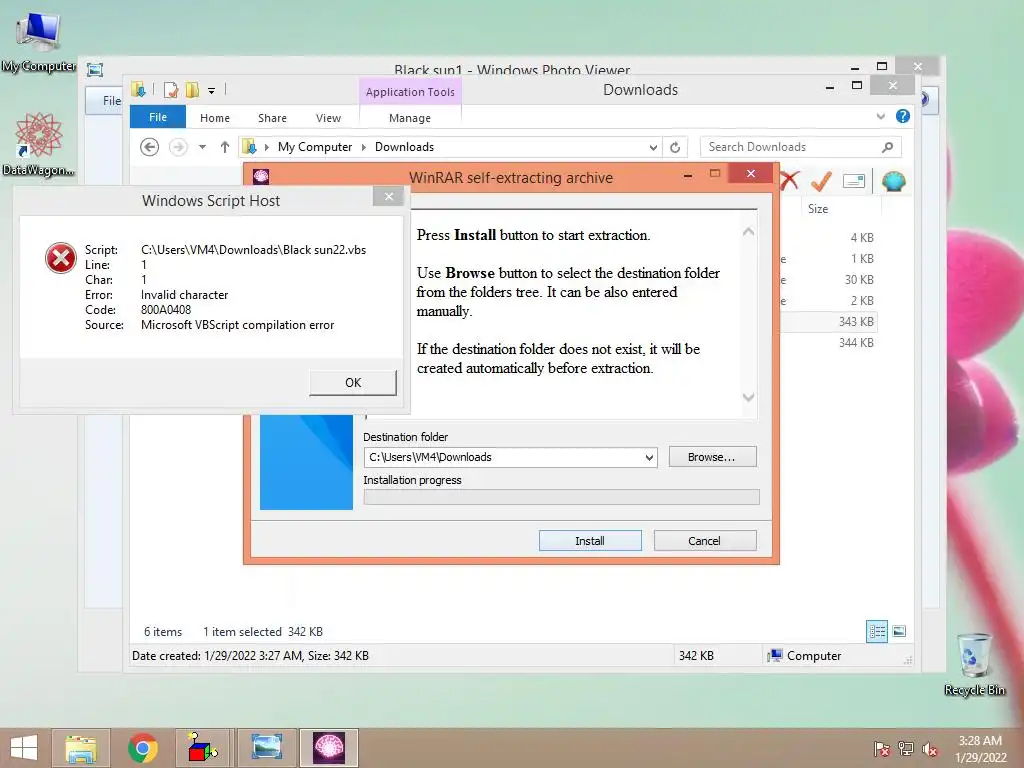
Task: Open the Explorer Help question mark icon
Action: click(903, 116)
